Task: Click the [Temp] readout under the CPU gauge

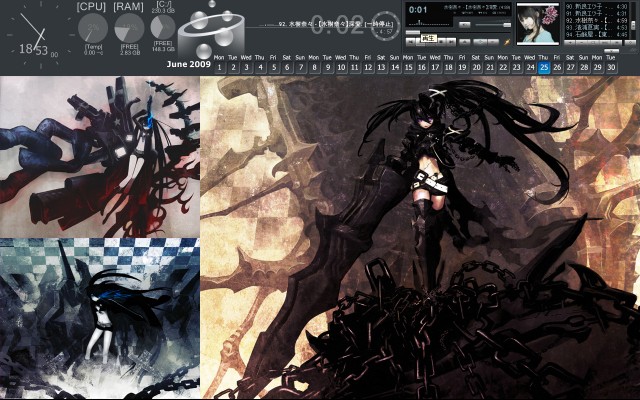Action: (x=93, y=50)
